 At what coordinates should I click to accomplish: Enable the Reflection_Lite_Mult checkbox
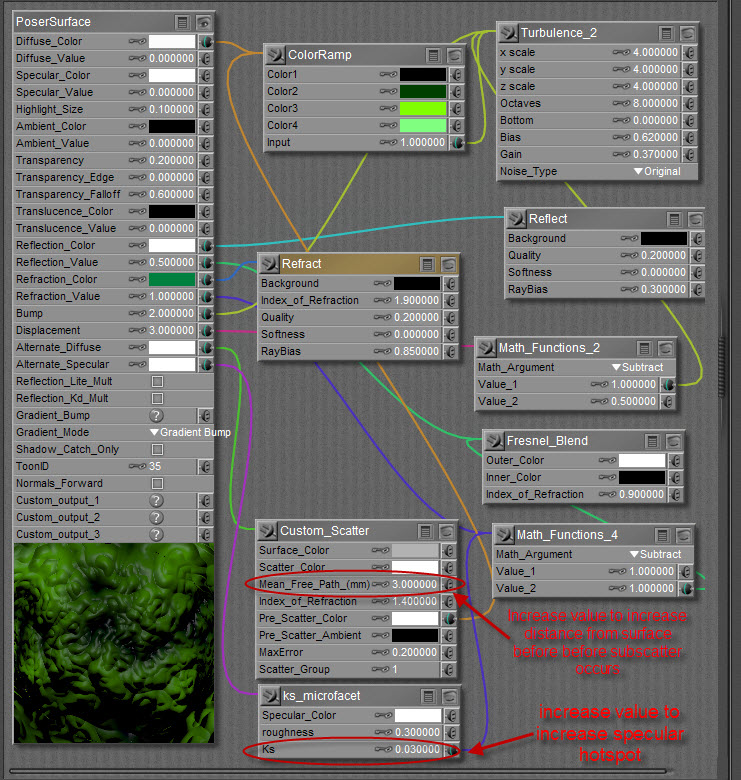[158, 382]
